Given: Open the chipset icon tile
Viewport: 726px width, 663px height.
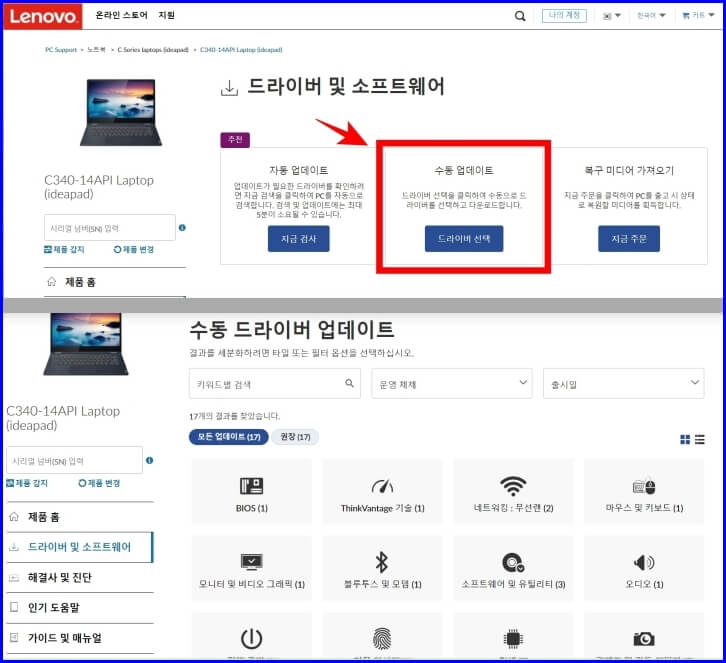Looking at the screenshot, I should pyautogui.click(x=513, y=637).
